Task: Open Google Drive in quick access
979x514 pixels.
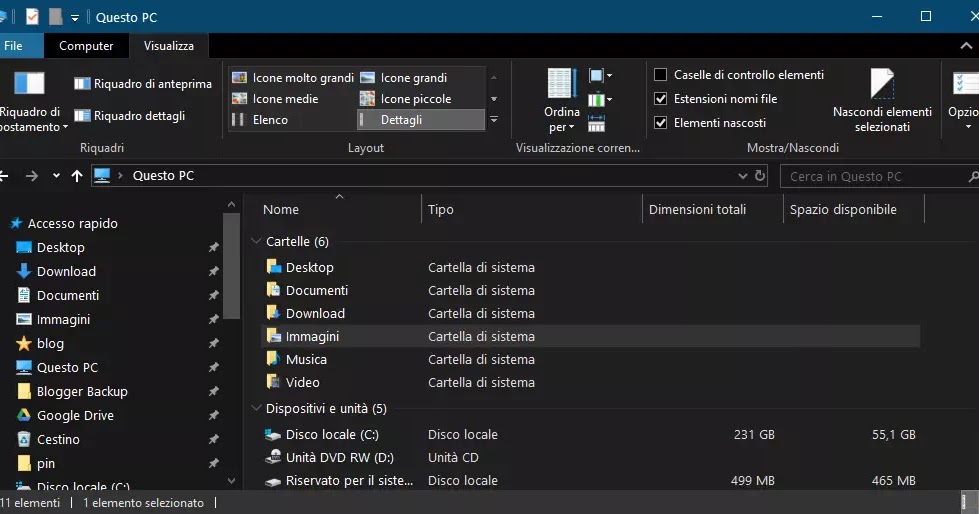Action: coord(75,415)
